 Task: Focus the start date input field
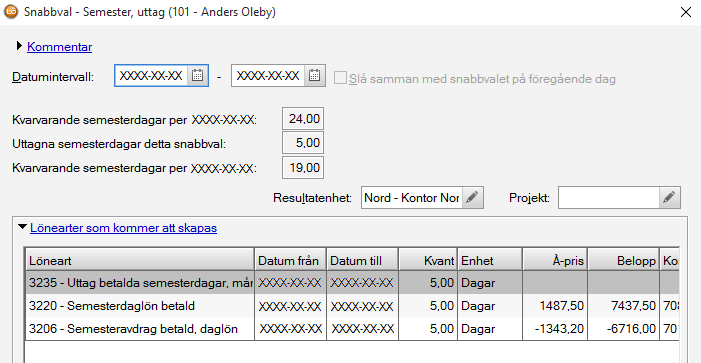152,76
